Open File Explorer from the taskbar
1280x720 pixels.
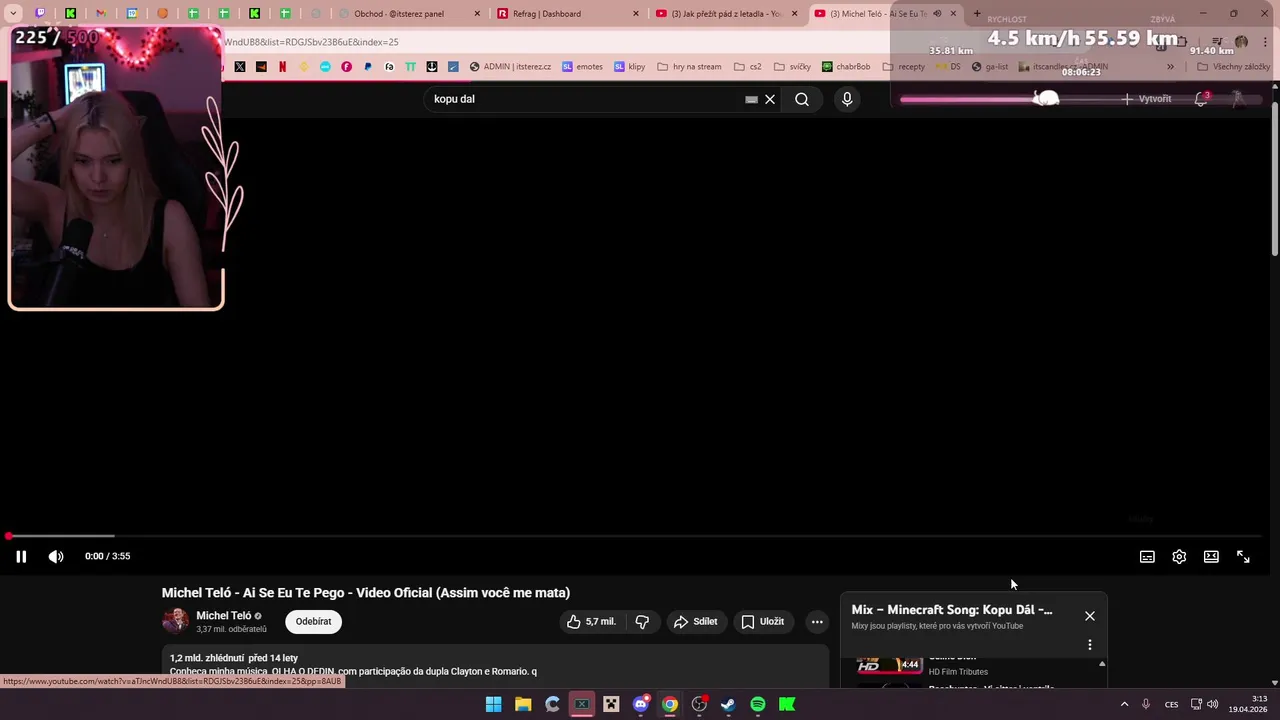click(523, 705)
